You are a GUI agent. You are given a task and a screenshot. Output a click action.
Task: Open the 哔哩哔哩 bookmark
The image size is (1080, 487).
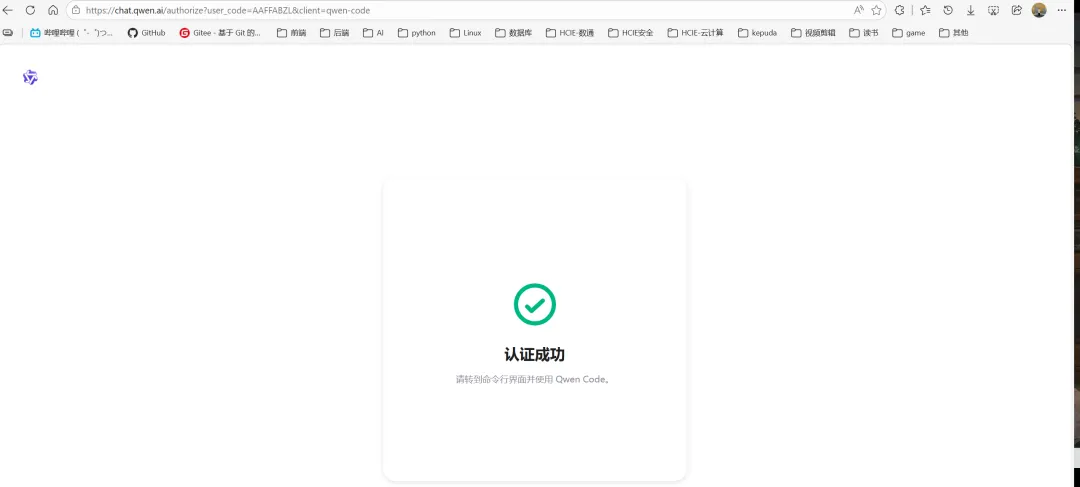[x=72, y=32]
